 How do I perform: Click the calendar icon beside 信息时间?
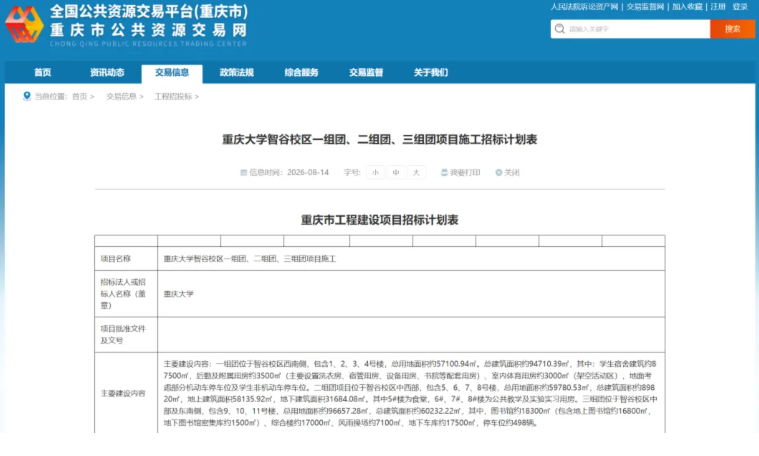(243, 172)
